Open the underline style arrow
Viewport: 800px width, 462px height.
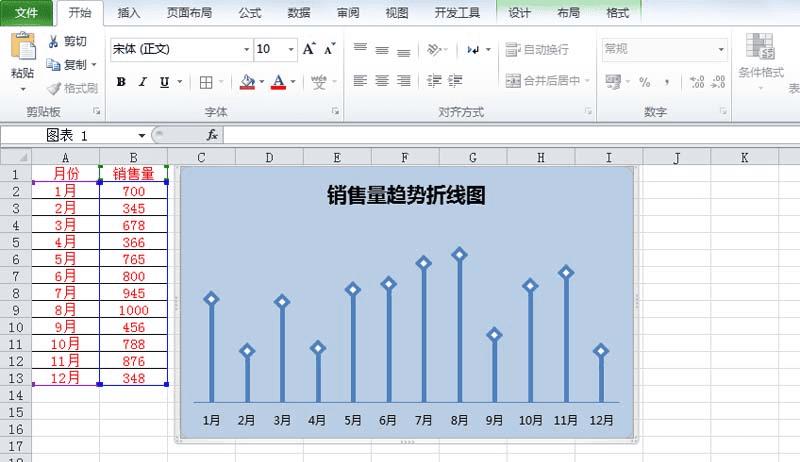pyautogui.click(x=180, y=82)
